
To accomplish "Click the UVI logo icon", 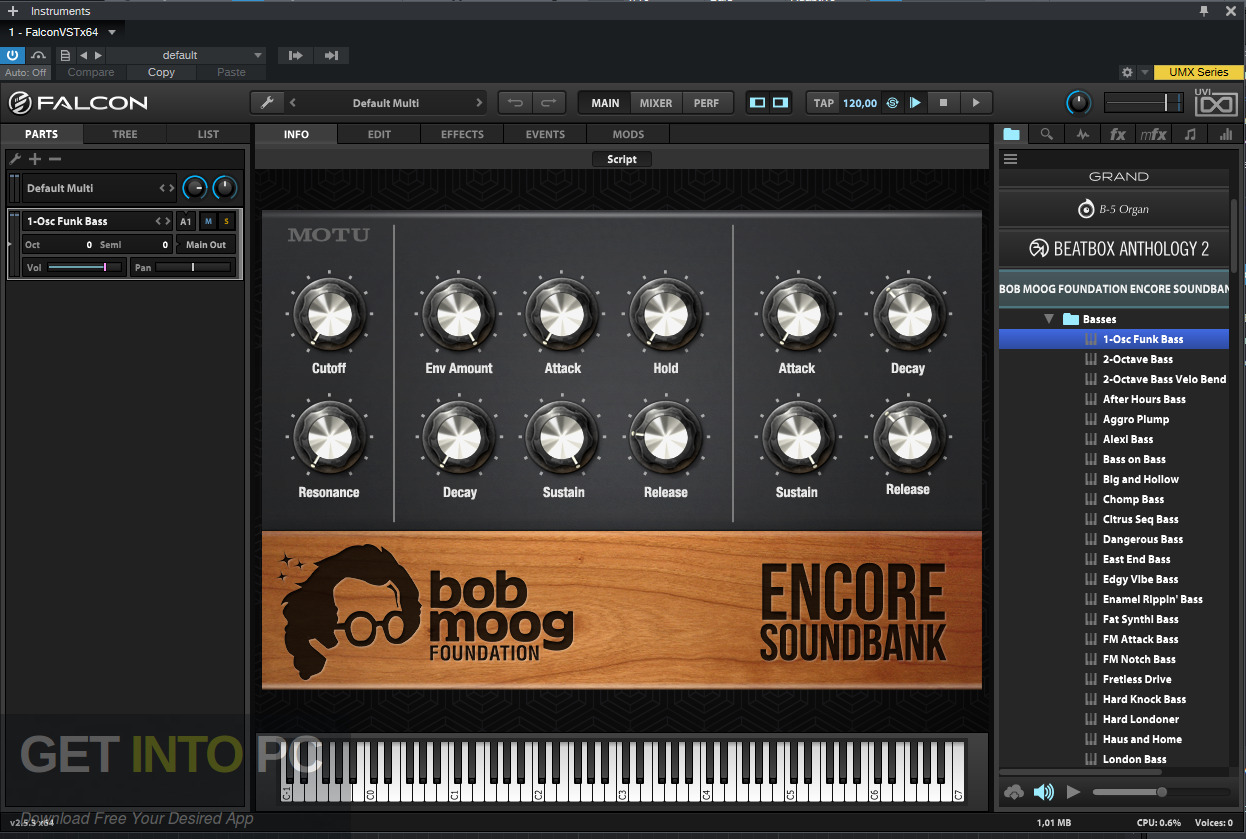I will [x=1217, y=102].
